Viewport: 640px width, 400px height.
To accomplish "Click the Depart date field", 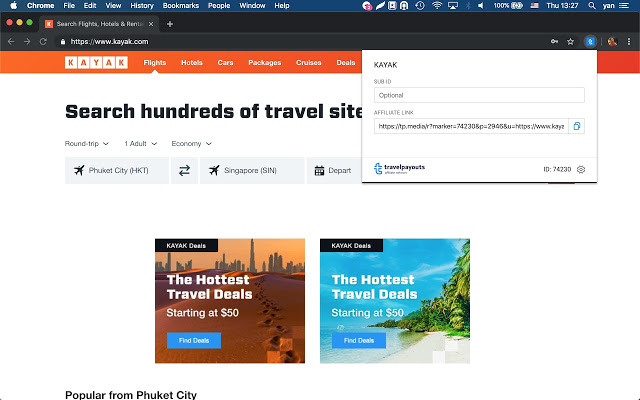I will pyautogui.click(x=334, y=170).
